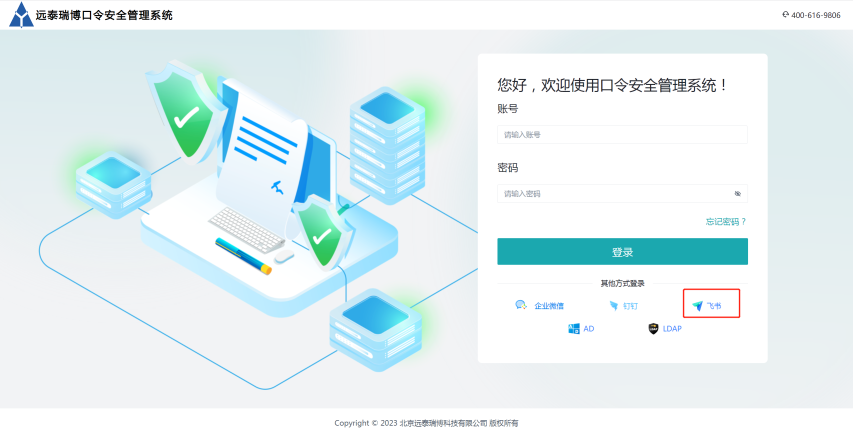Click the 飞书 paper plane icon
The width and height of the screenshot is (853, 437).
tap(697, 306)
